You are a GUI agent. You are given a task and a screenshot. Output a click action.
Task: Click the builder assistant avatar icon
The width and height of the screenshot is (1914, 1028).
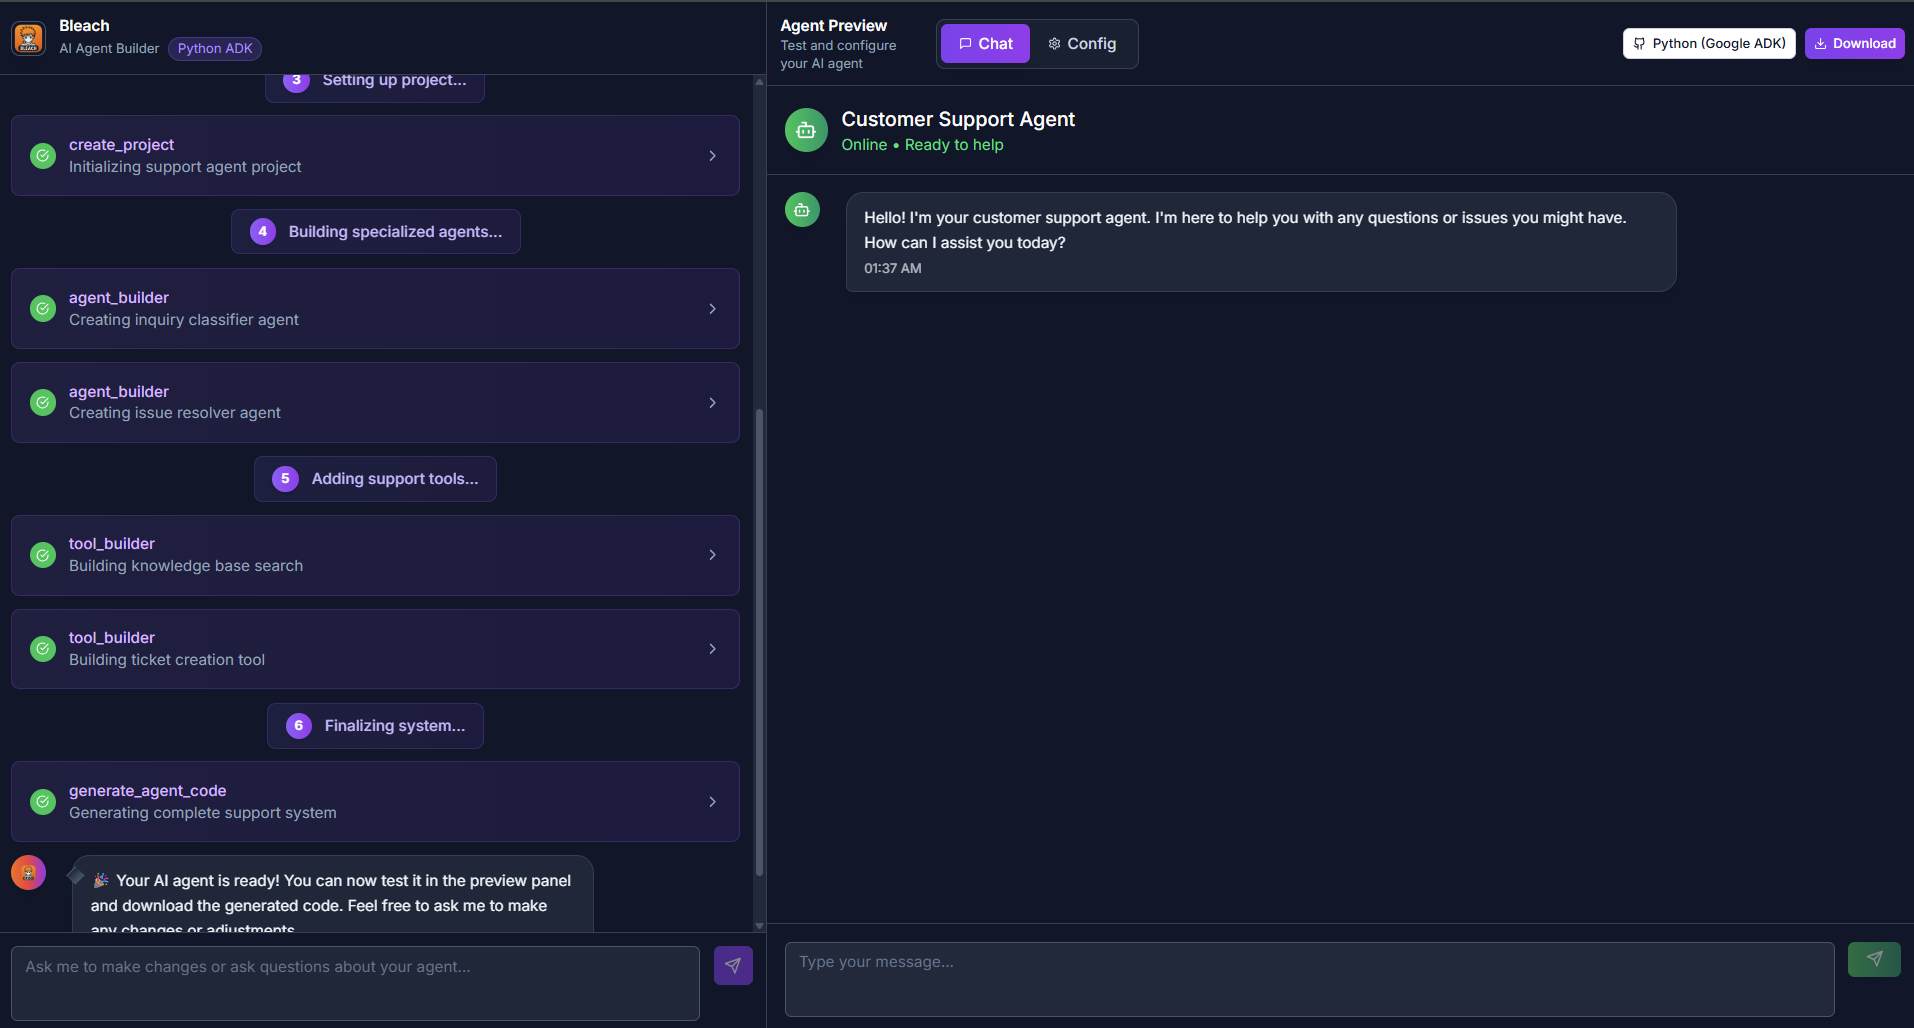[28, 873]
